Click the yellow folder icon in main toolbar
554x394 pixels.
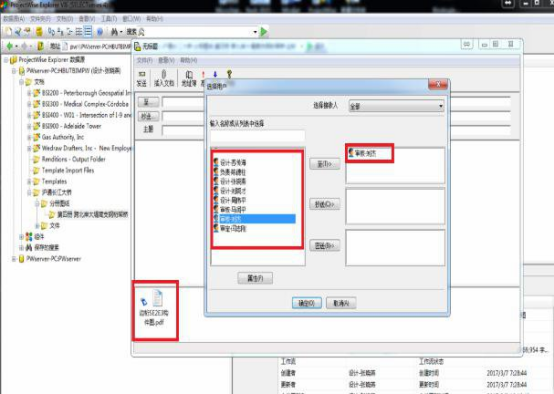click(x=39, y=32)
